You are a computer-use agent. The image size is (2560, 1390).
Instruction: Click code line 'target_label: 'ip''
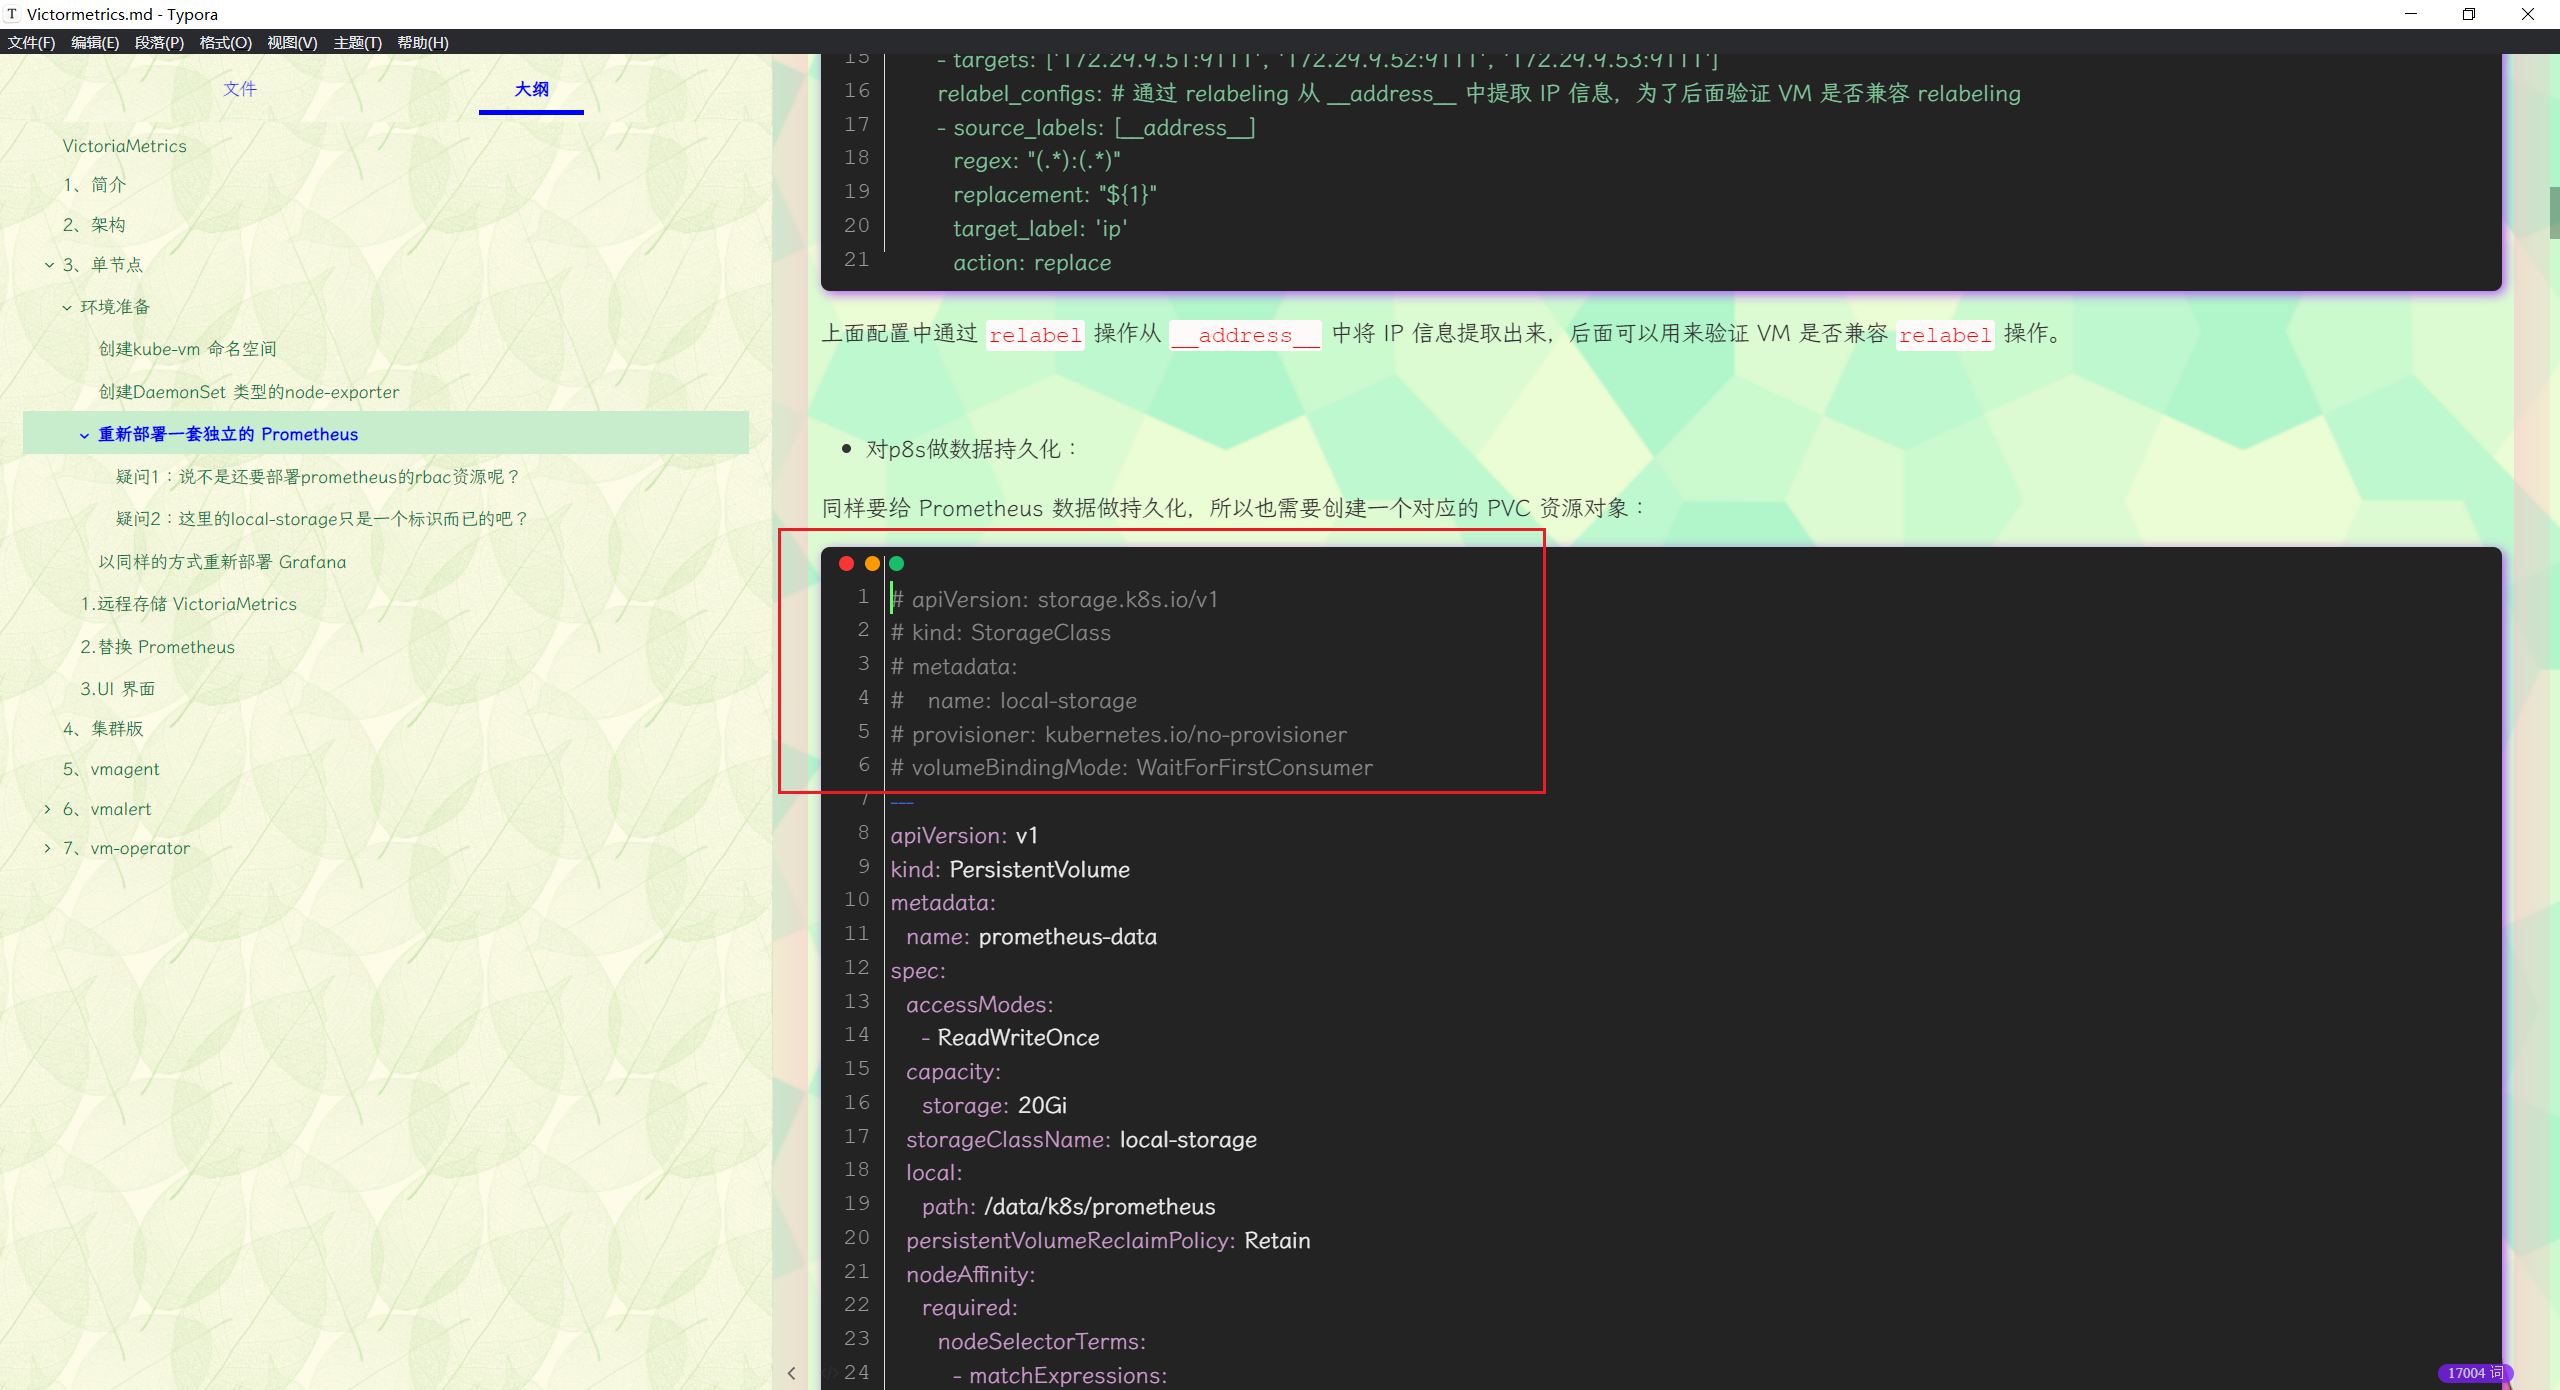tap(1040, 229)
